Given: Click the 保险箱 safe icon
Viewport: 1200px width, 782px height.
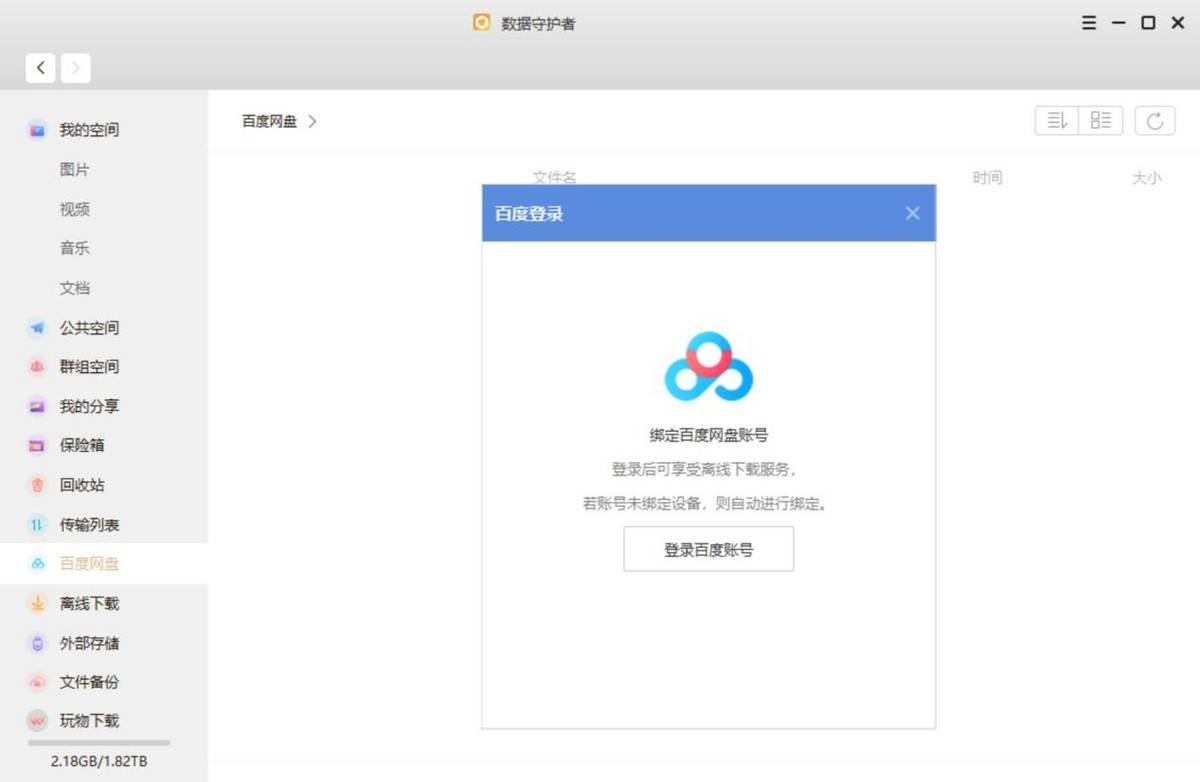Looking at the screenshot, I should pos(37,446).
